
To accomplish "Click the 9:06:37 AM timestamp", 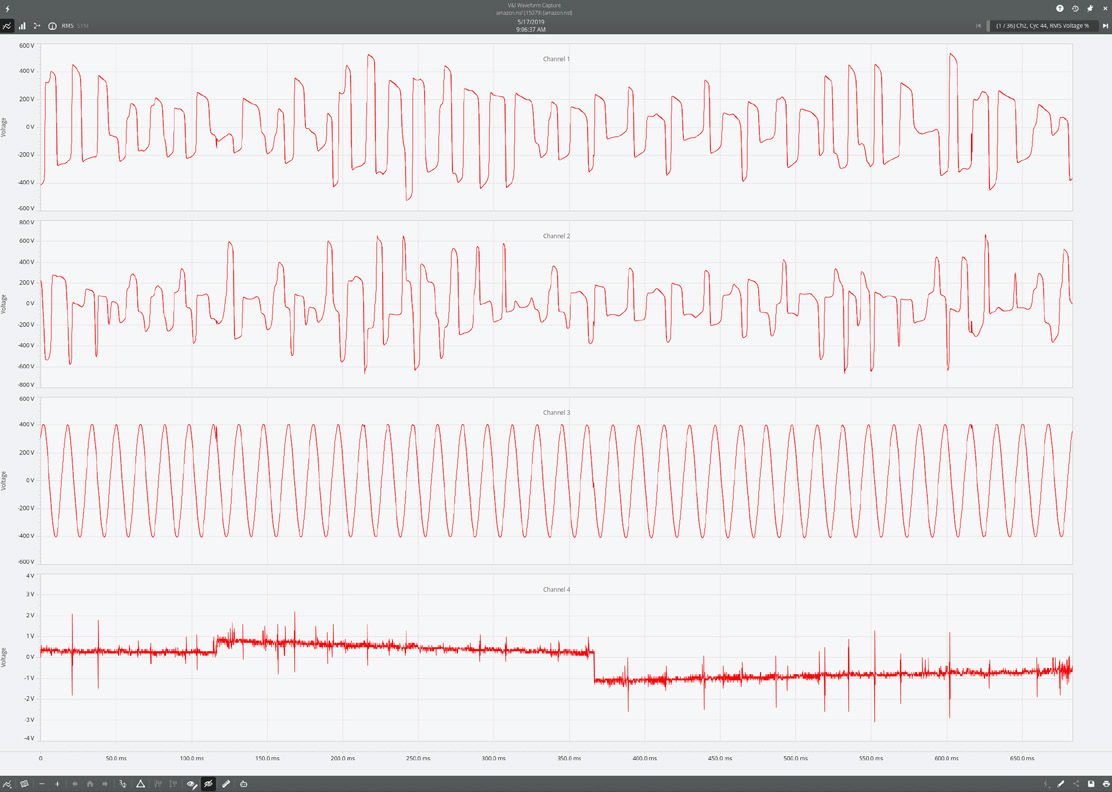I will [530, 30].
